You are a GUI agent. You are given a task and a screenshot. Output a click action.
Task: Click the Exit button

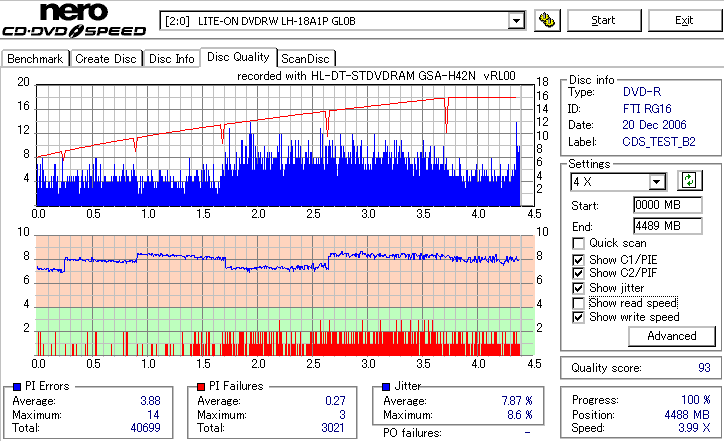tap(684, 20)
